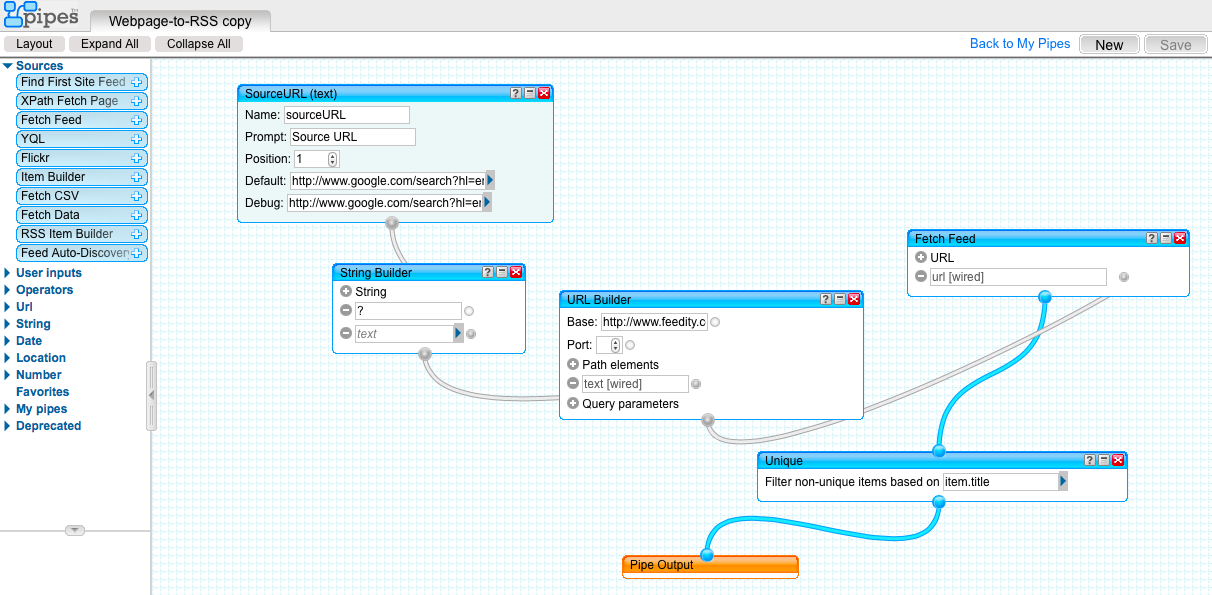Open Debug value dropdown arrow in SourceURL
1212x595 pixels.
pyautogui.click(x=487, y=203)
